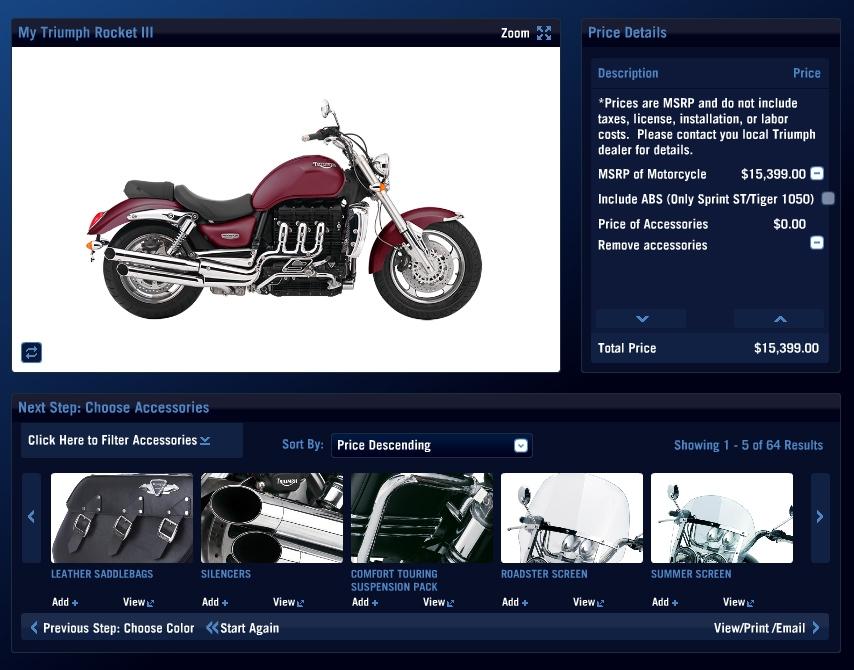
Task: Click minus icon beside Remove accessories
Action: 817,242
